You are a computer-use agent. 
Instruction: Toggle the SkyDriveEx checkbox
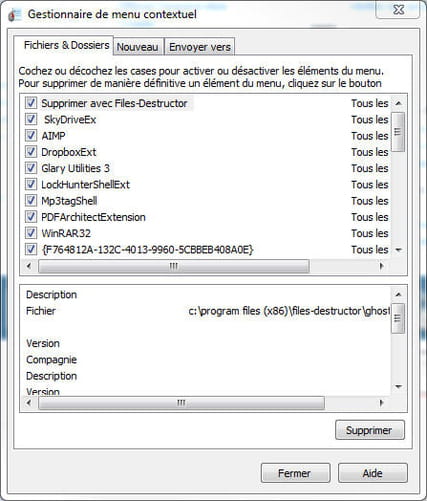(x=31, y=119)
